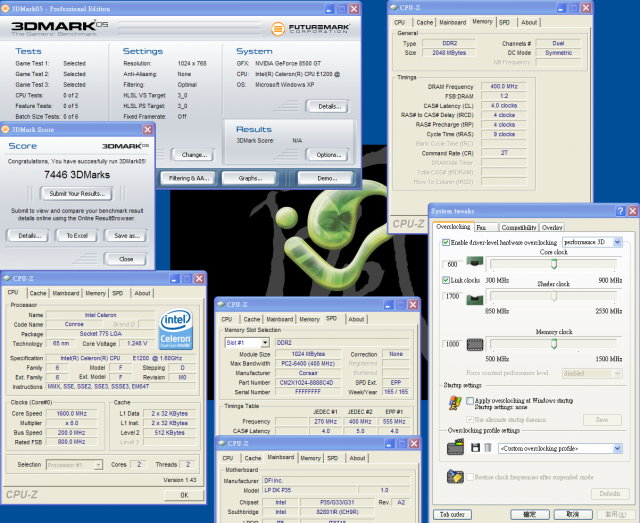Enable driver-level hardware overclocking checkbox

tap(446, 243)
